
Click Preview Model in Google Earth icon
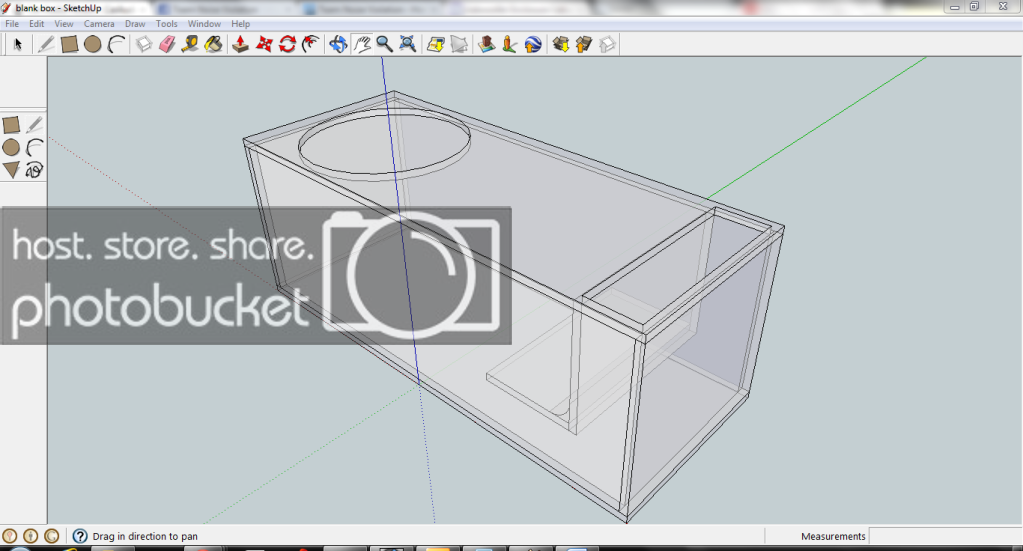coord(533,44)
